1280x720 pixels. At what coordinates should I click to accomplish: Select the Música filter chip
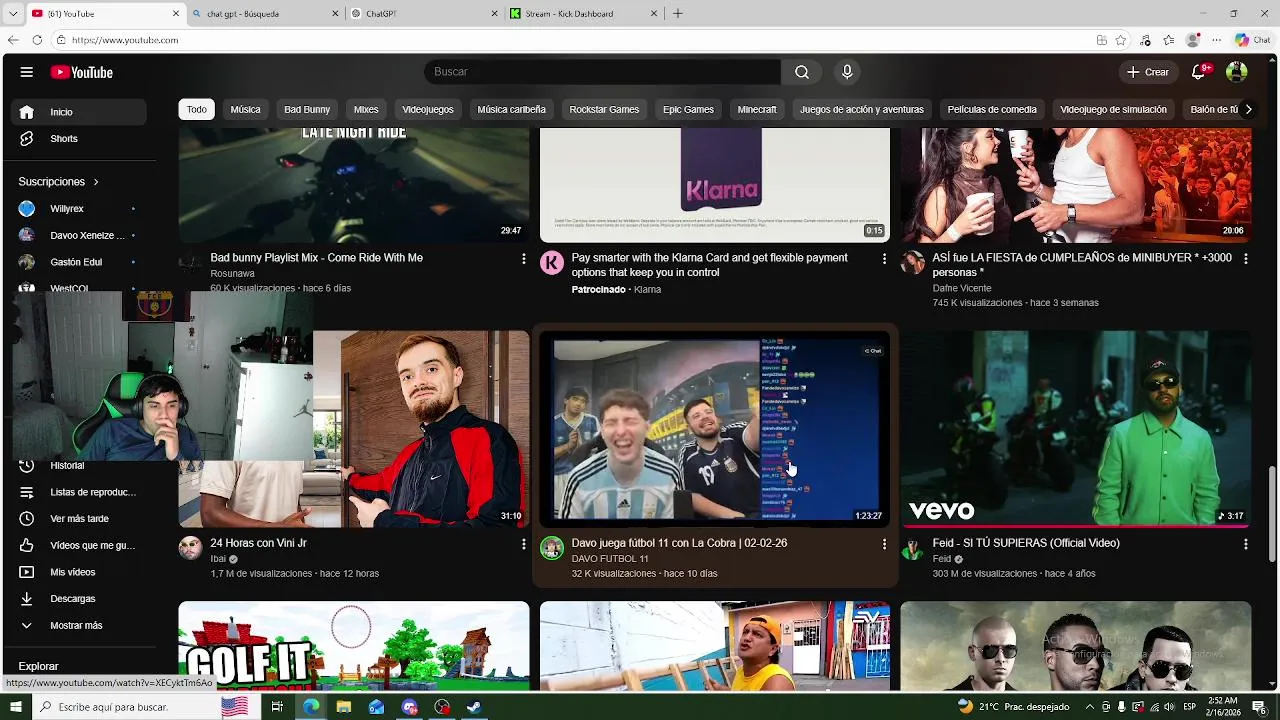pyautogui.click(x=245, y=109)
